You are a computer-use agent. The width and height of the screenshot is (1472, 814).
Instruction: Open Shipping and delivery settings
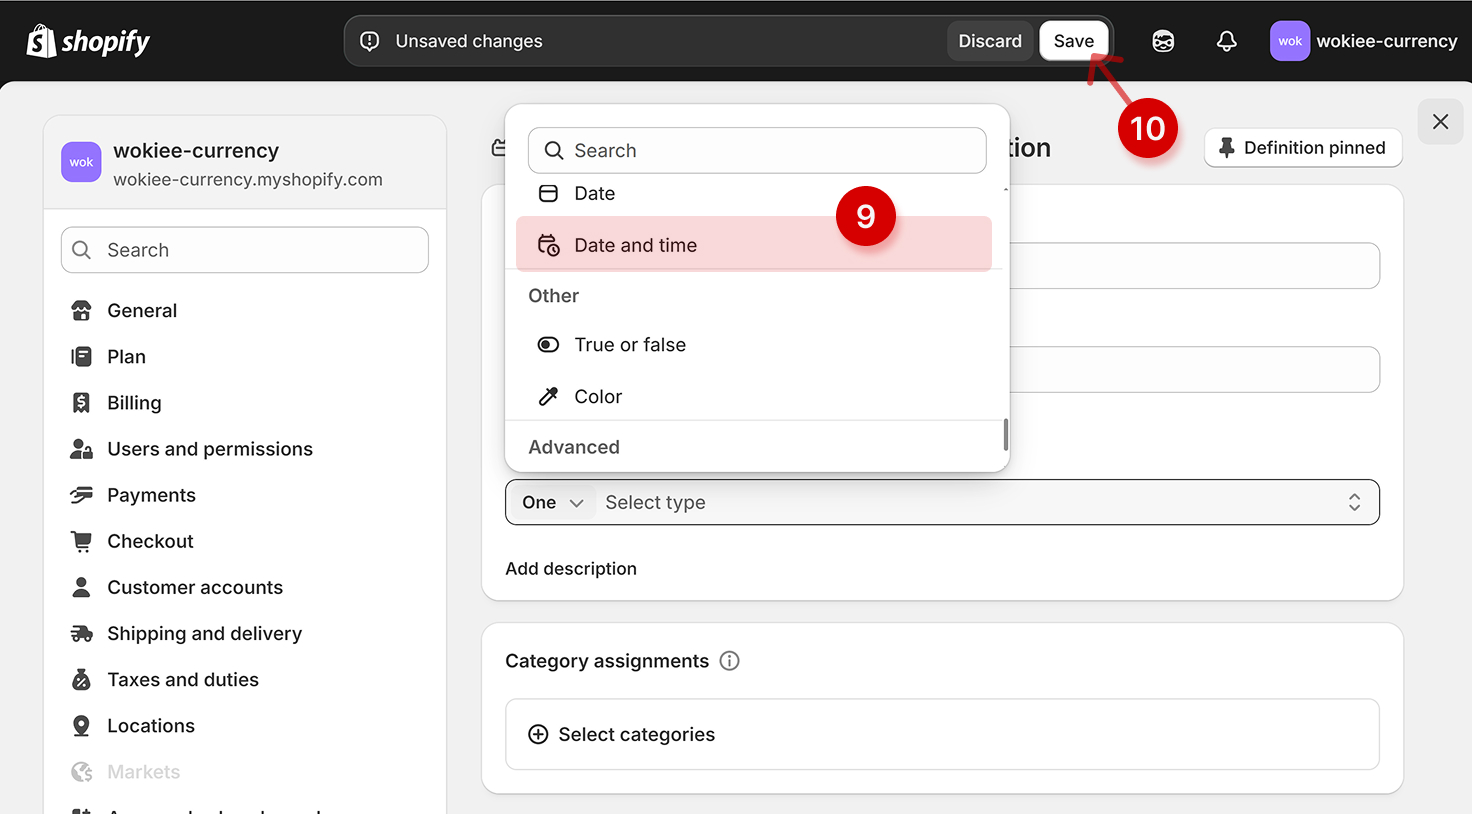click(x=204, y=634)
